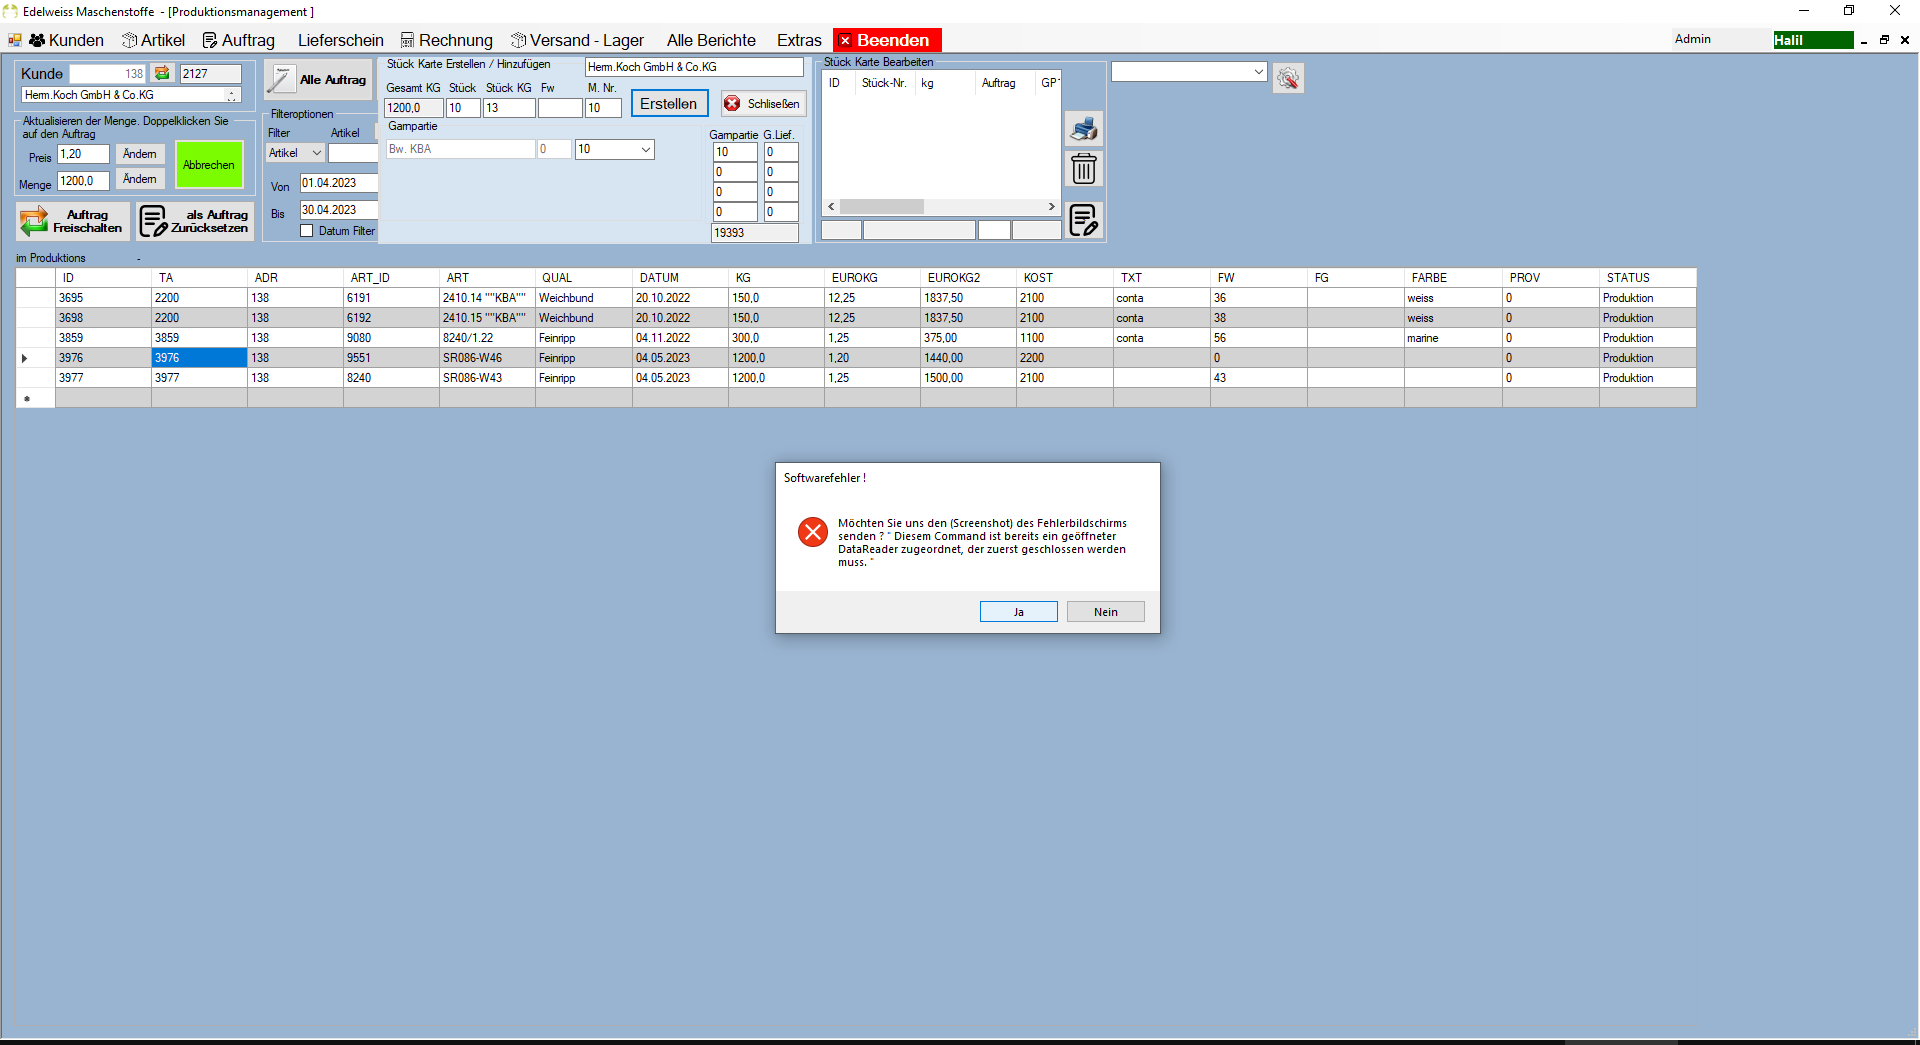Click the trash can delete icon

point(1084,168)
